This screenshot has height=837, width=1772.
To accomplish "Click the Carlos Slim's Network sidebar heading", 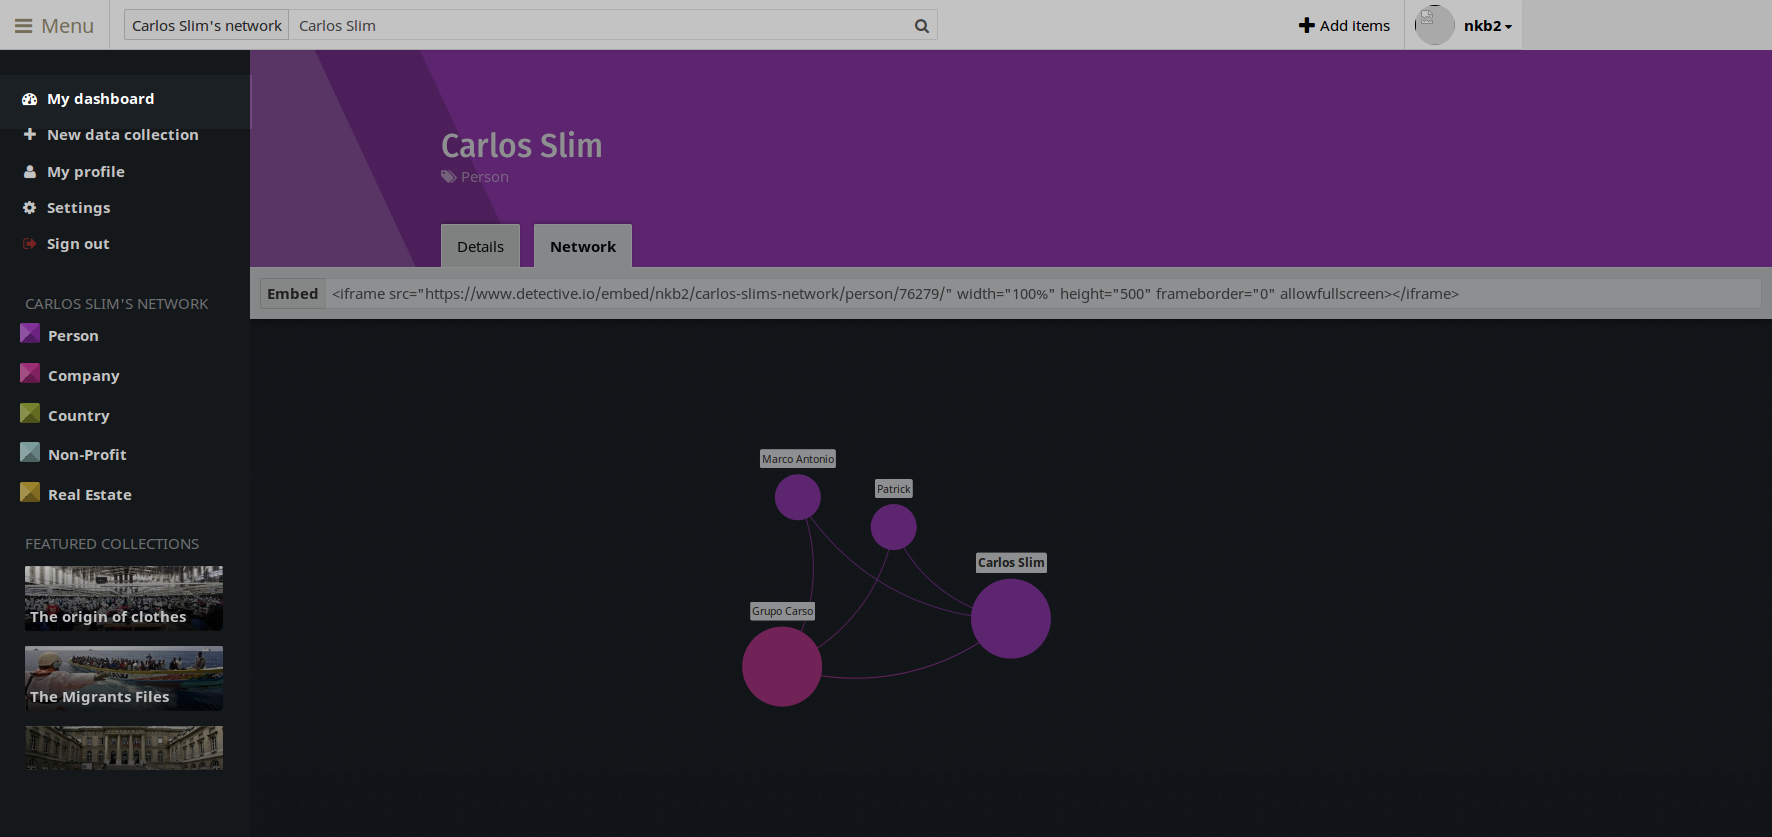I will pos(117,304).
